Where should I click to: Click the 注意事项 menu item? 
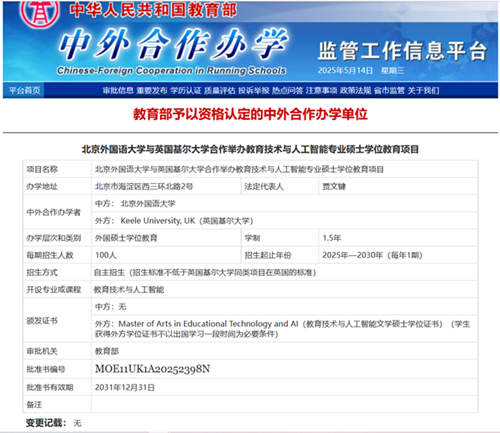click(322, 91)
